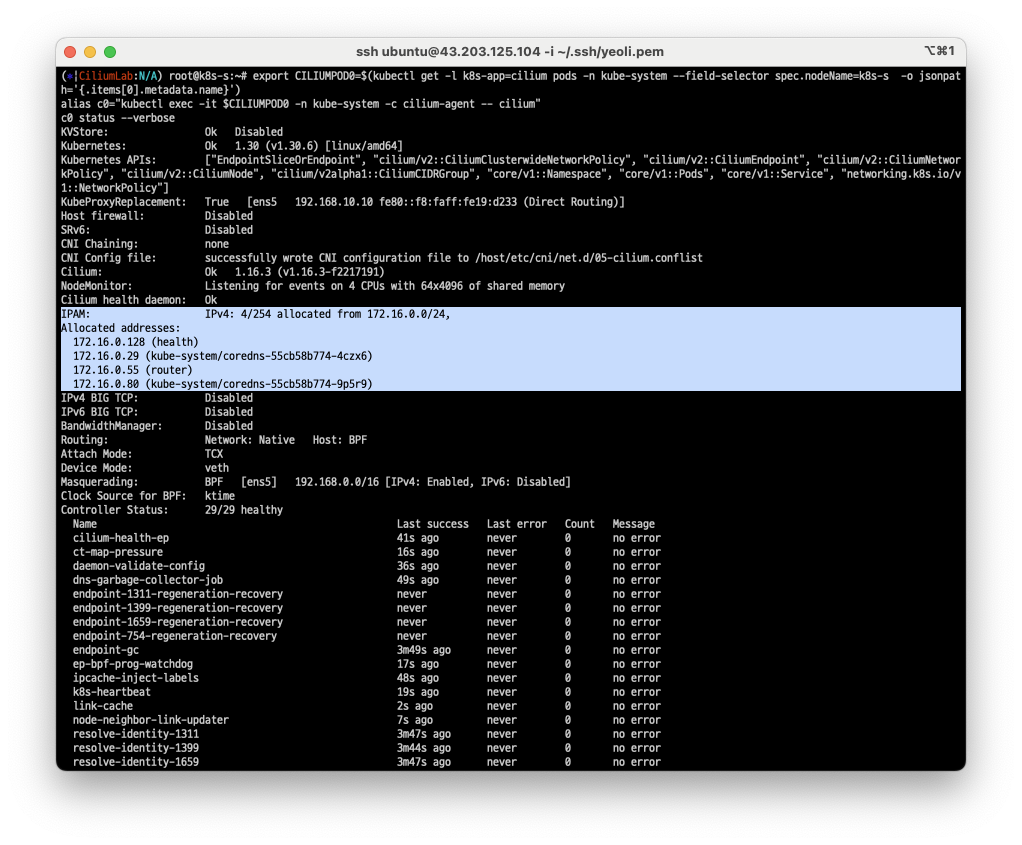
Task: Click the ⌥⌘1 shortcut indicator in title bar
Action: tap(939, 51)
